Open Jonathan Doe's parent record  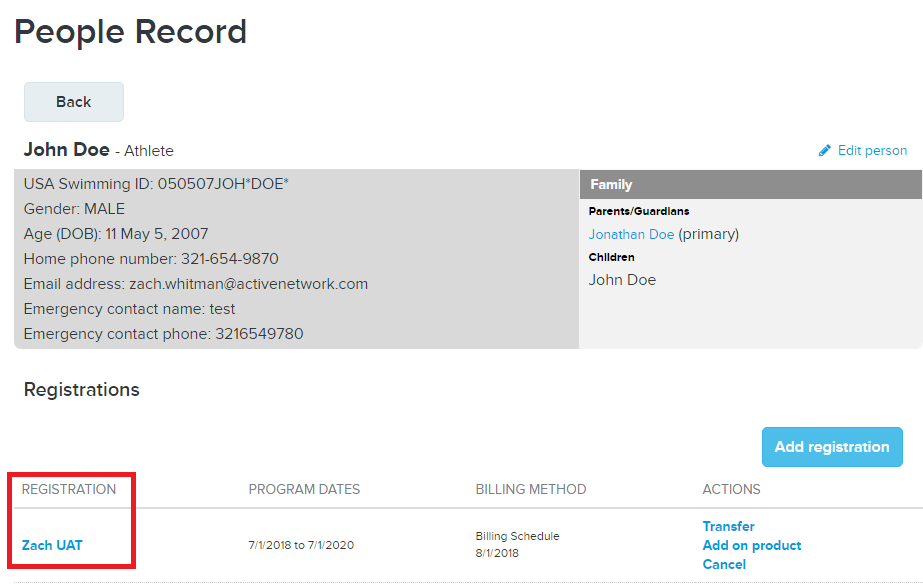pos(631,234)
